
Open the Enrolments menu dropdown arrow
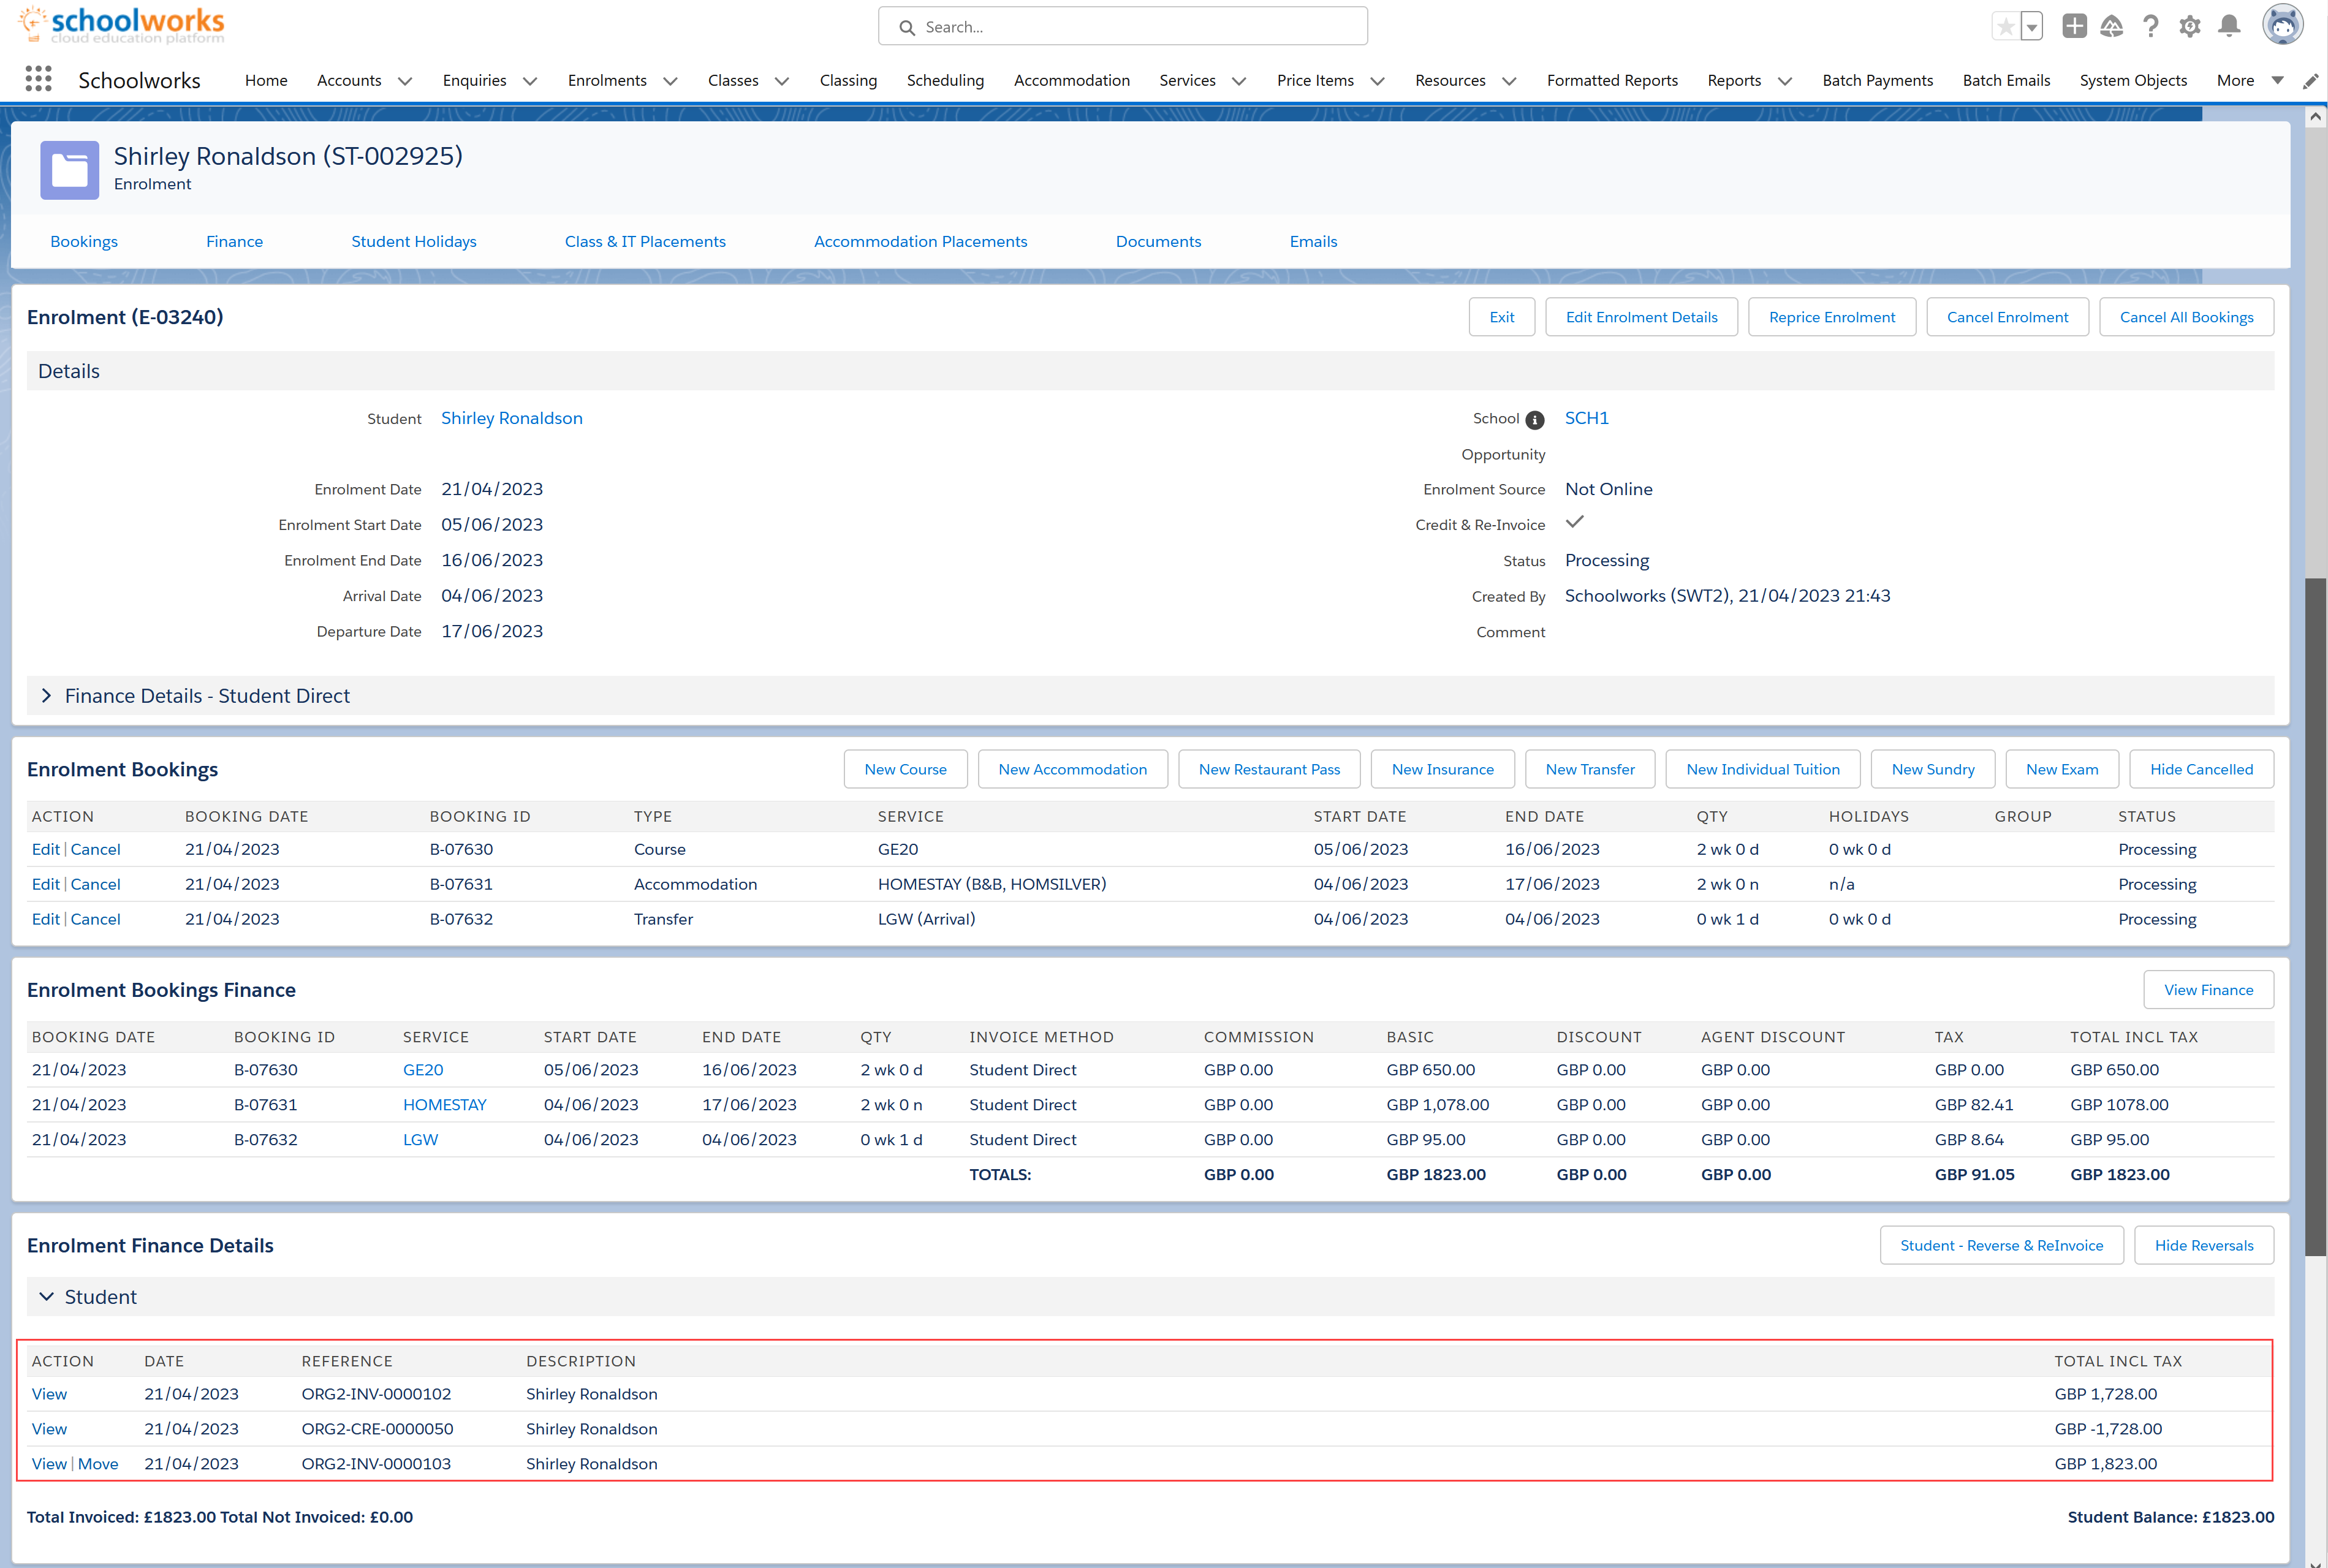(670, 81)
